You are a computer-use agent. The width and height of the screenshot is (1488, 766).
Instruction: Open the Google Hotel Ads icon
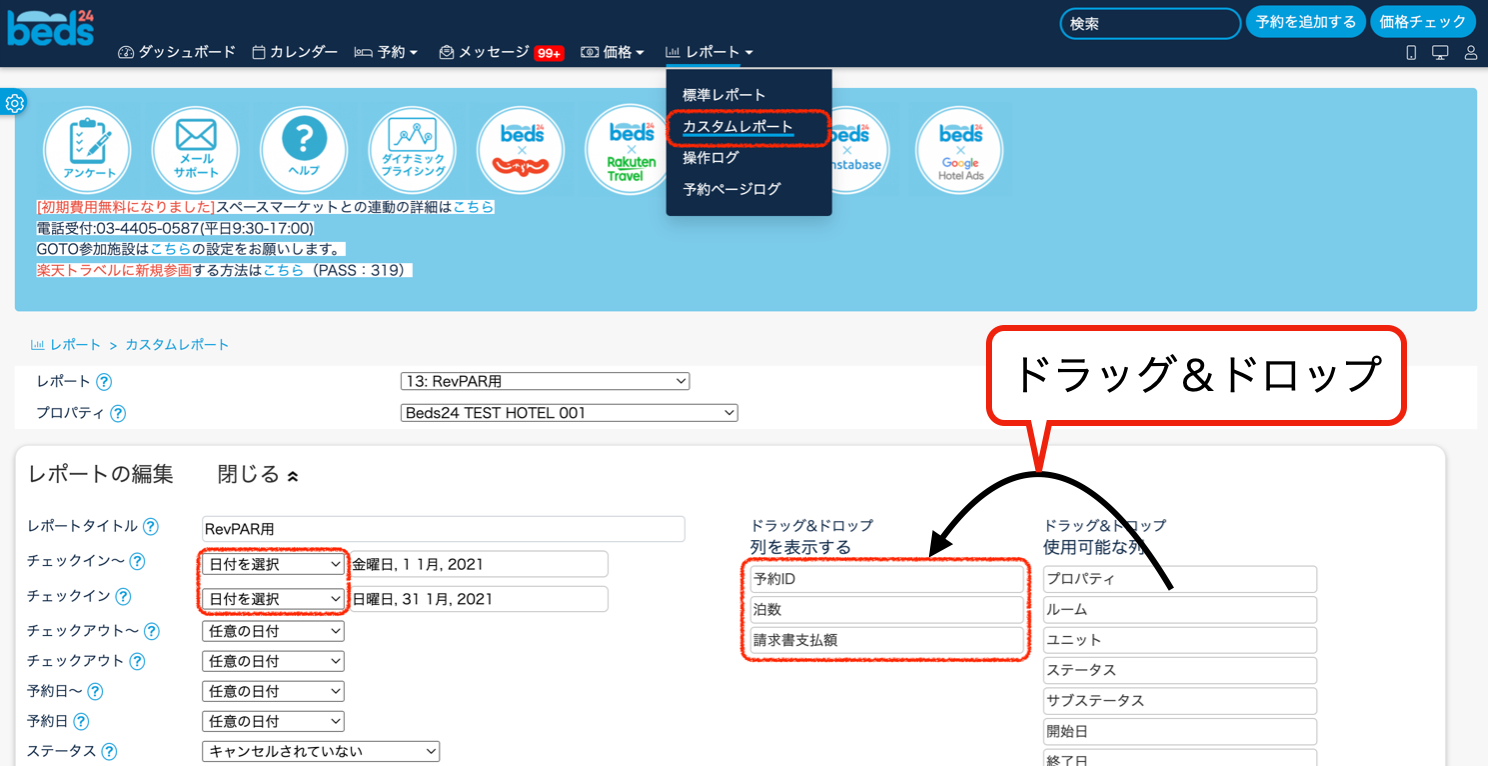960,150
